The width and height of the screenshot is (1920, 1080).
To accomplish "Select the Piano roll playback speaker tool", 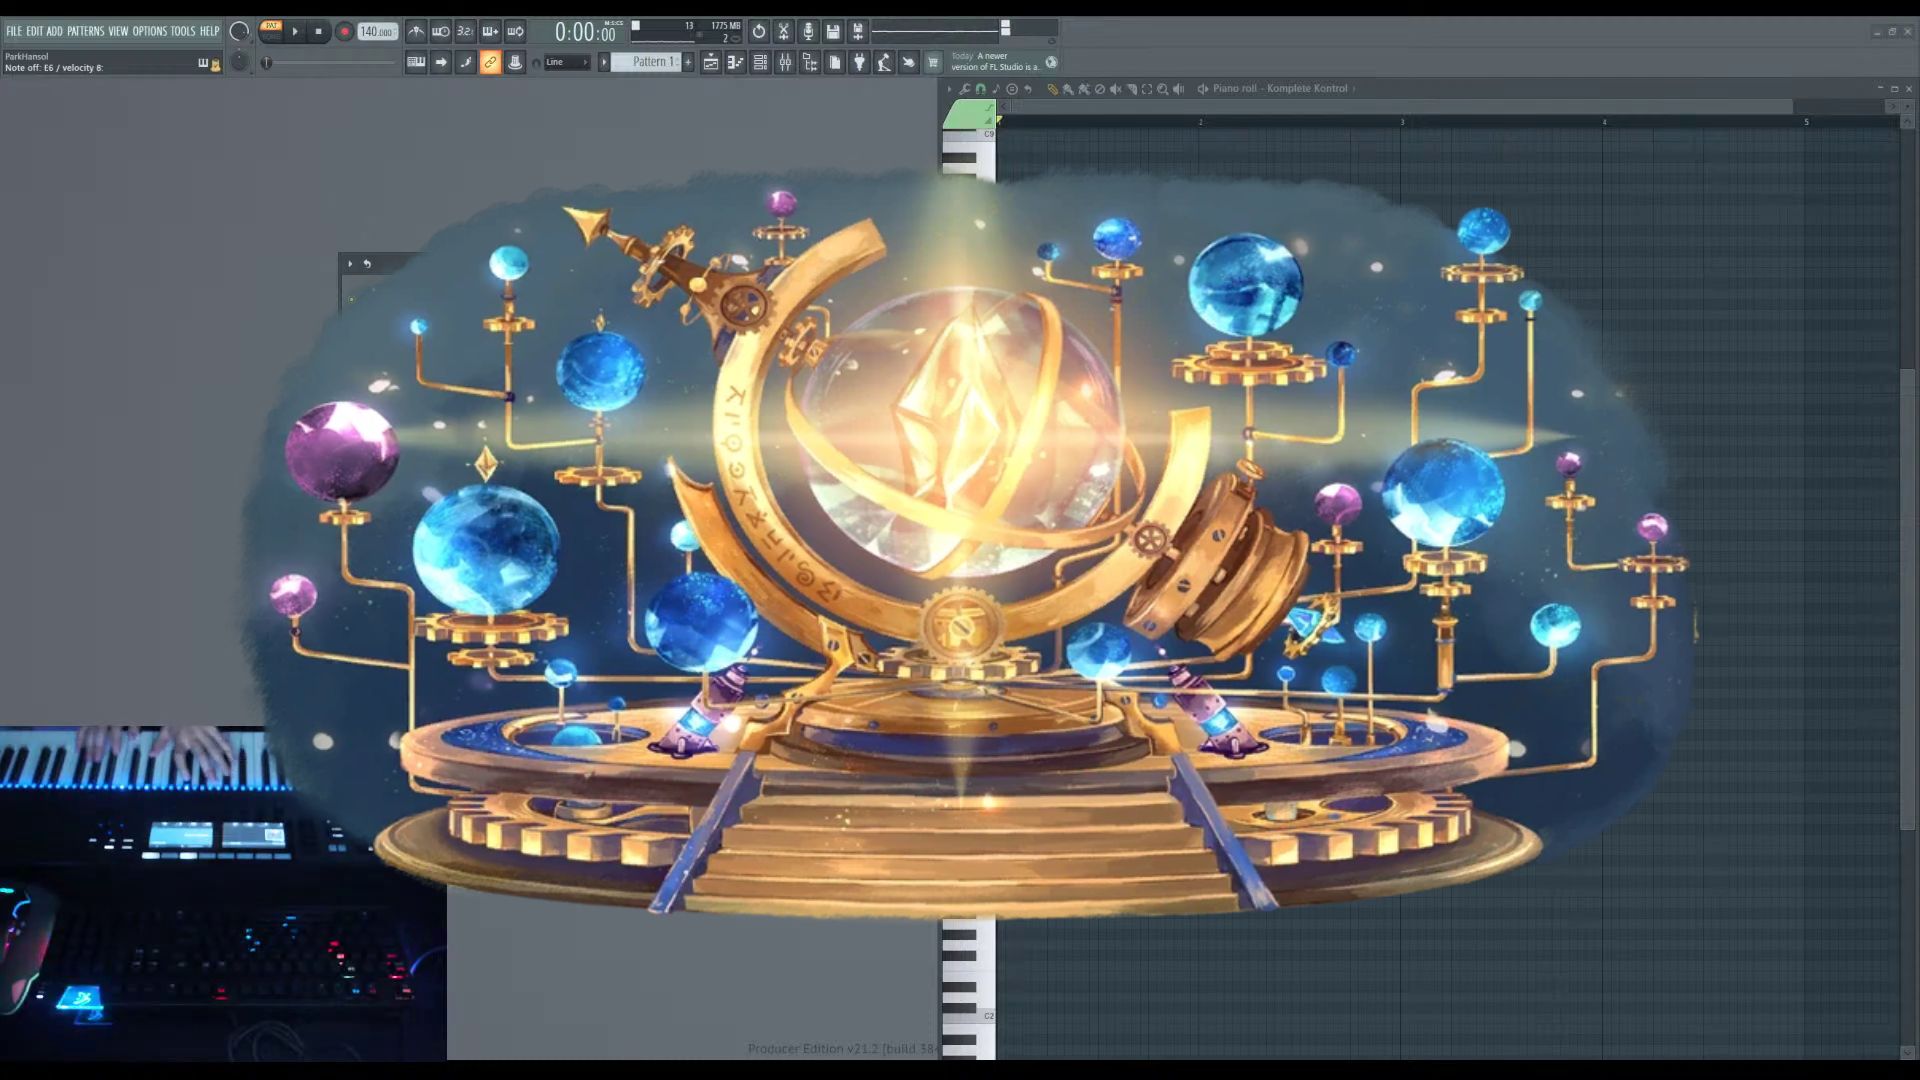I will coord(1179,89).
